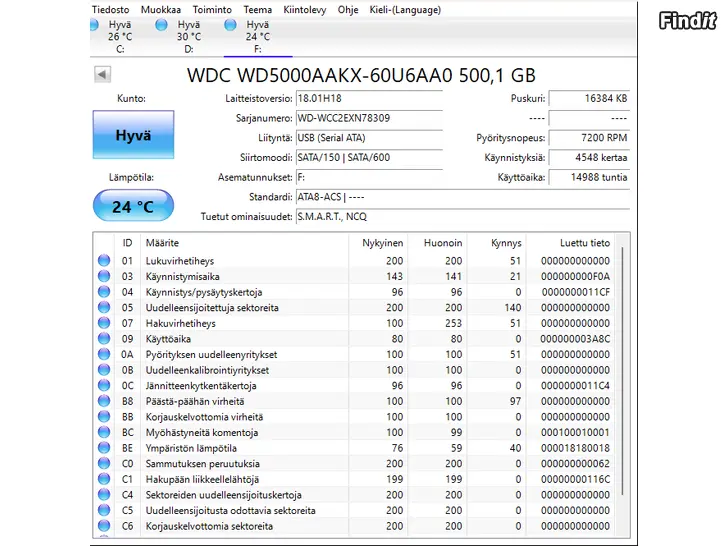
Task: Click the 24 °C temperature button
Action: pos(133,207)
